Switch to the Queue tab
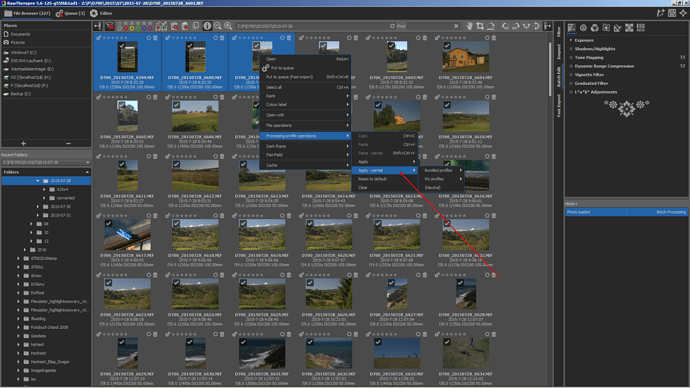690x388 pixels. click(70, 13)
